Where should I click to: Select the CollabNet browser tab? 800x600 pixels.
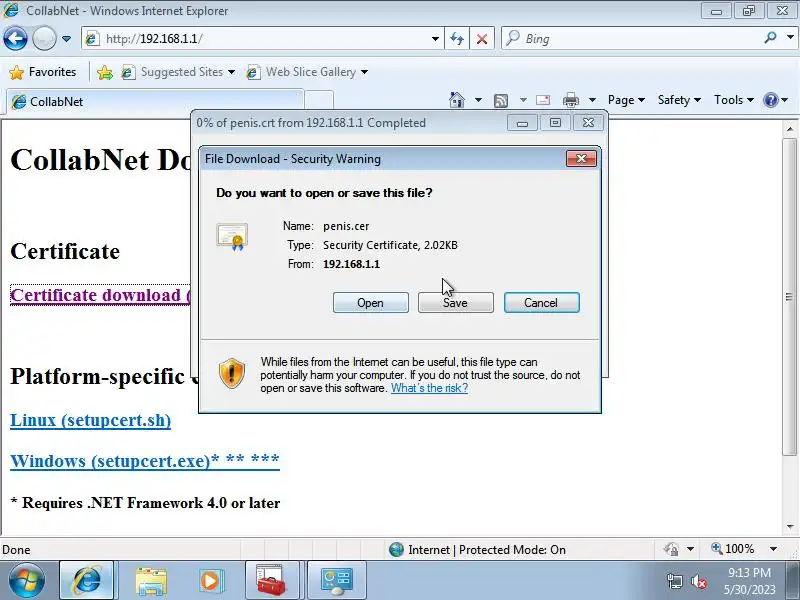click(155, 102)
